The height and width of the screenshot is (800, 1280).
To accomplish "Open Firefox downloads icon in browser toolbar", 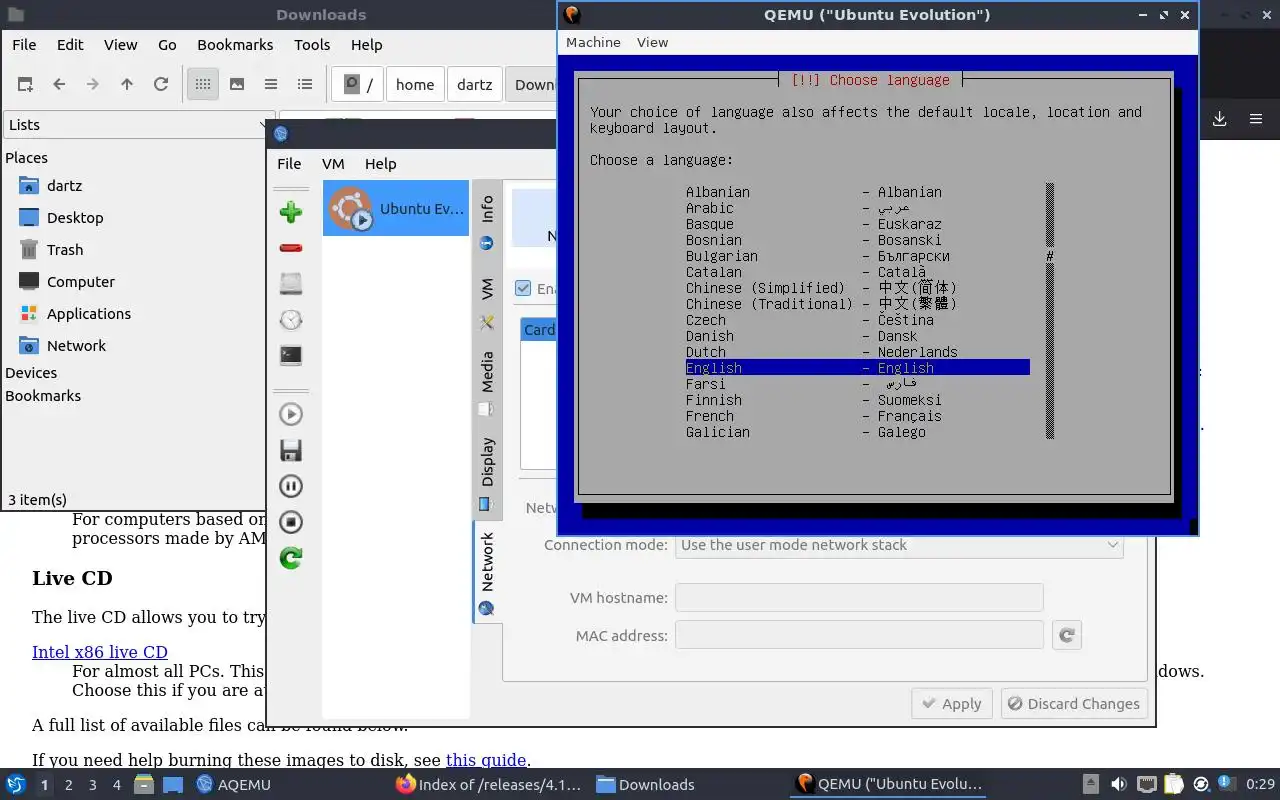I will click(1219, 119).
